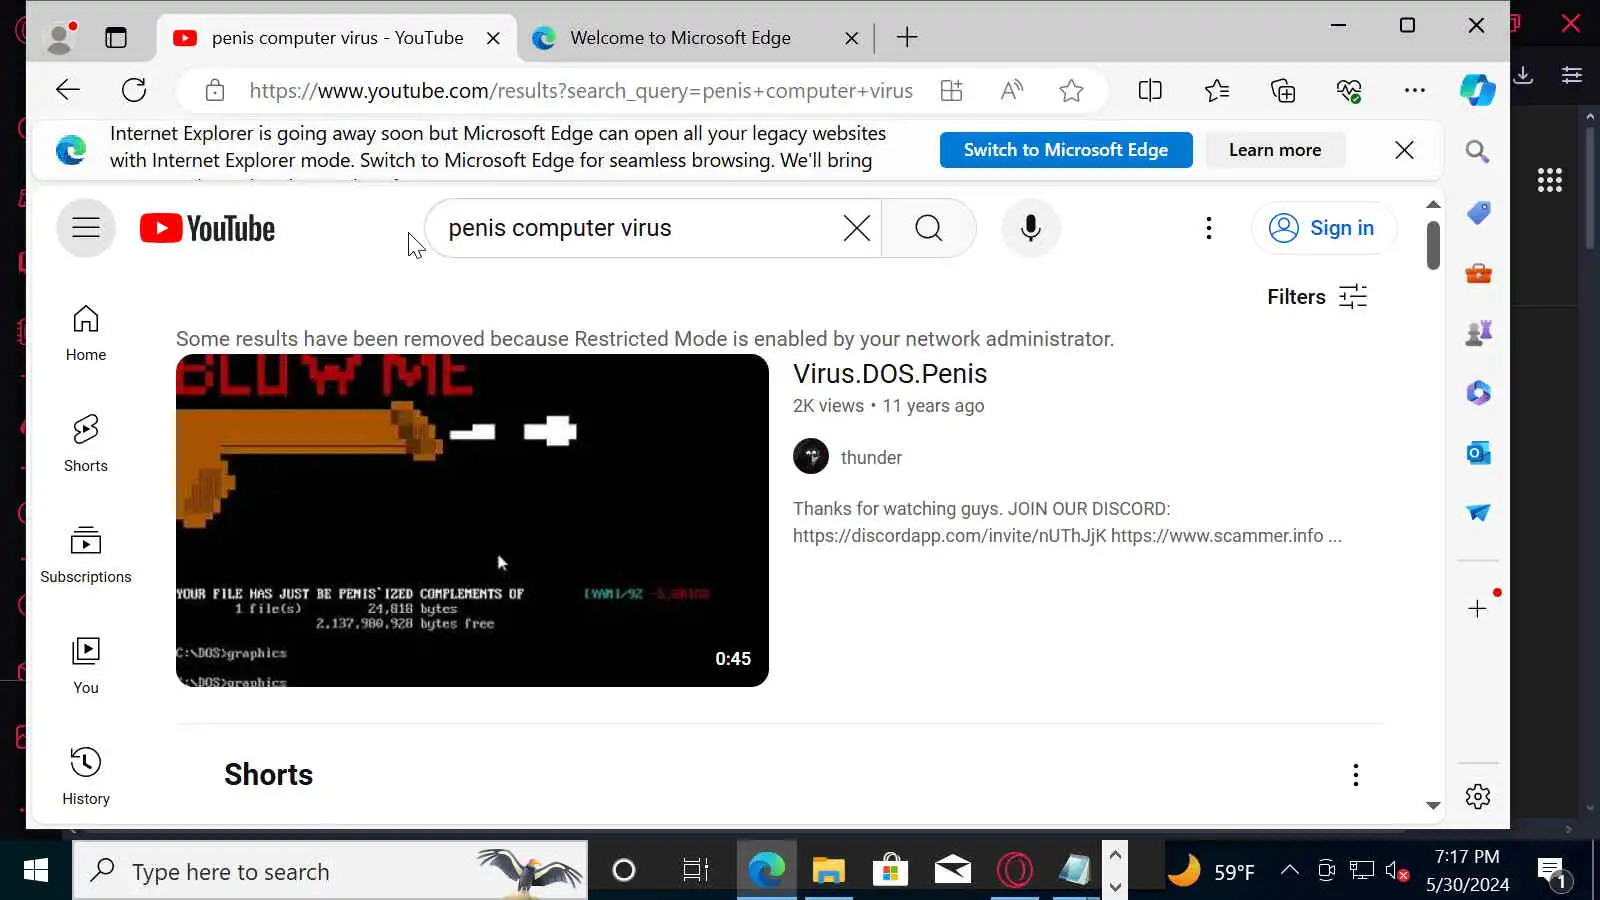The width and height of the screenshot is (1600, 900).
Task: View site information lock icon
Action: [215, 91]
